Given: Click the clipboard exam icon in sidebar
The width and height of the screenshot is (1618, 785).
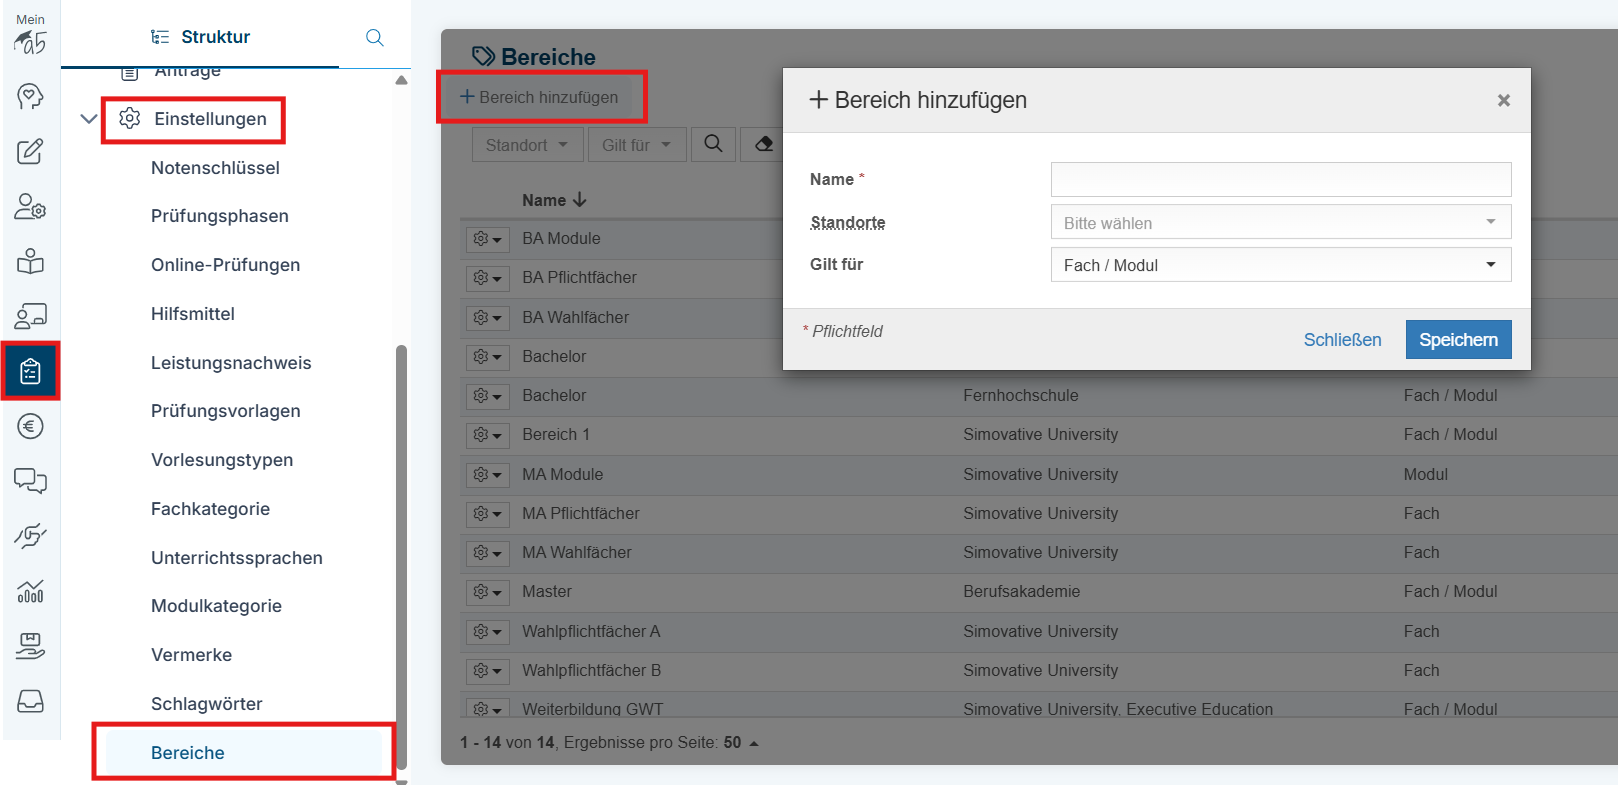Looking at the screenshot, I should [30, 371].
